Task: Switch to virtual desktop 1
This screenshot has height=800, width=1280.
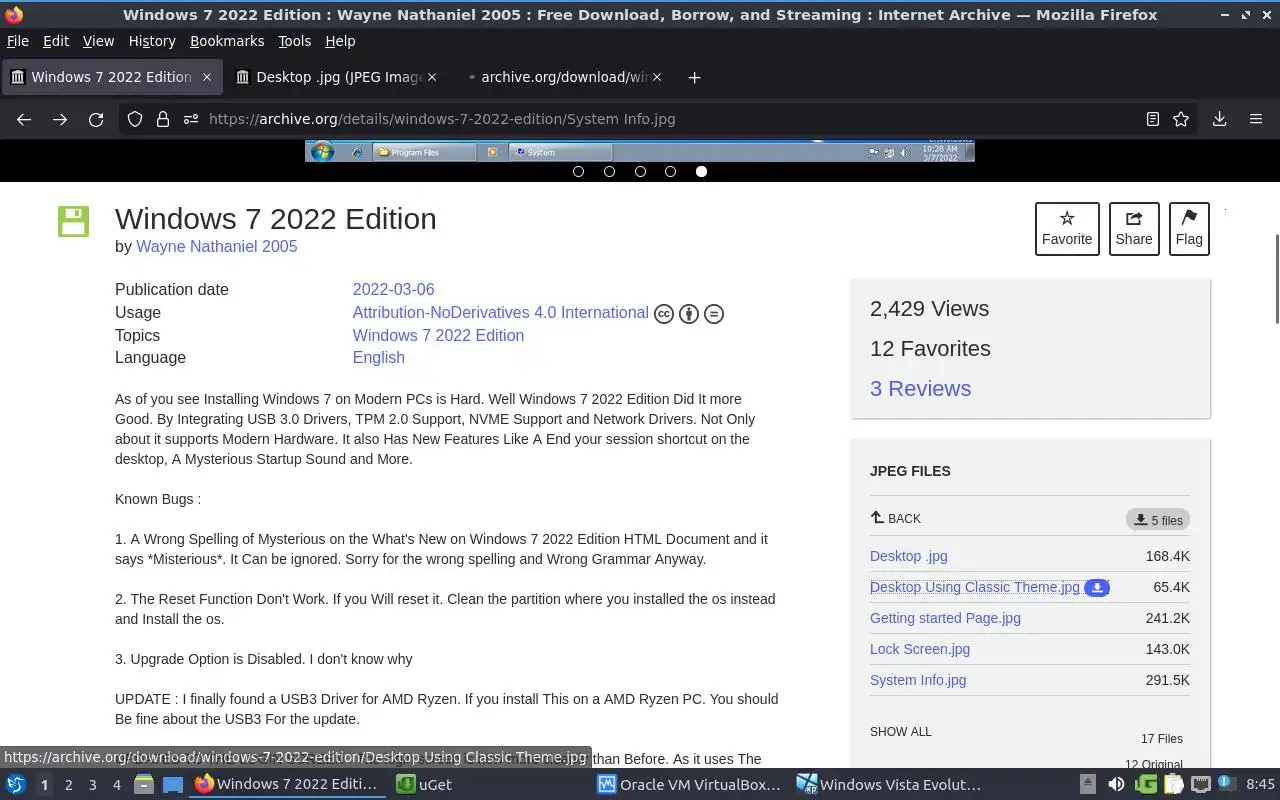Action: click(44, 785)
